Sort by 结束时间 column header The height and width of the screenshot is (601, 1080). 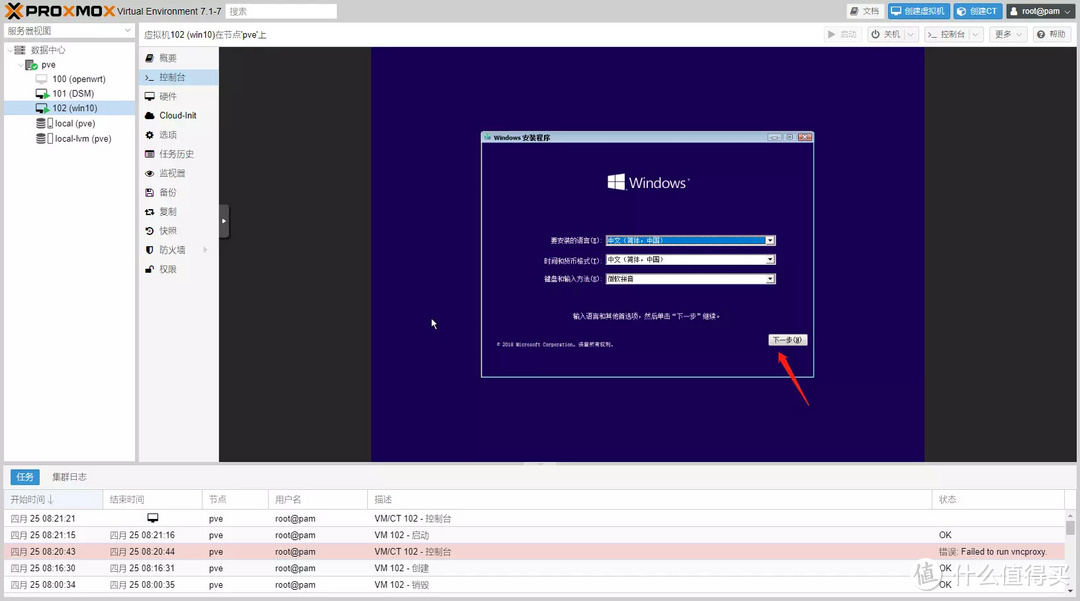click(152, 499)
